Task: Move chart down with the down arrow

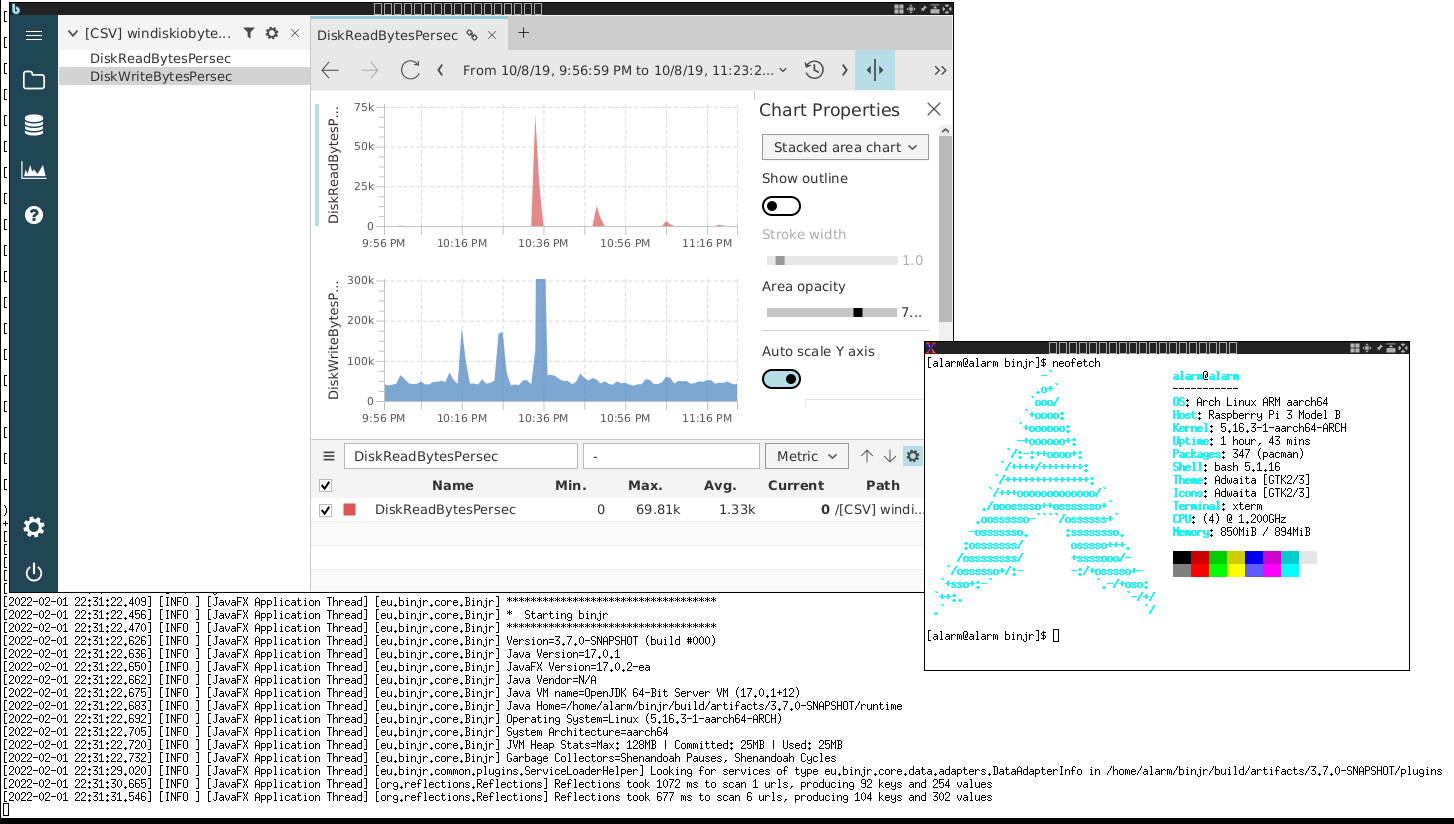Action: click(x=890, y=456)
